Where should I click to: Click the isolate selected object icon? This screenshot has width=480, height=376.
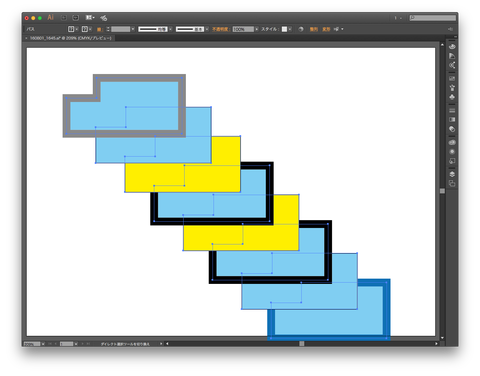pos(336,29)
